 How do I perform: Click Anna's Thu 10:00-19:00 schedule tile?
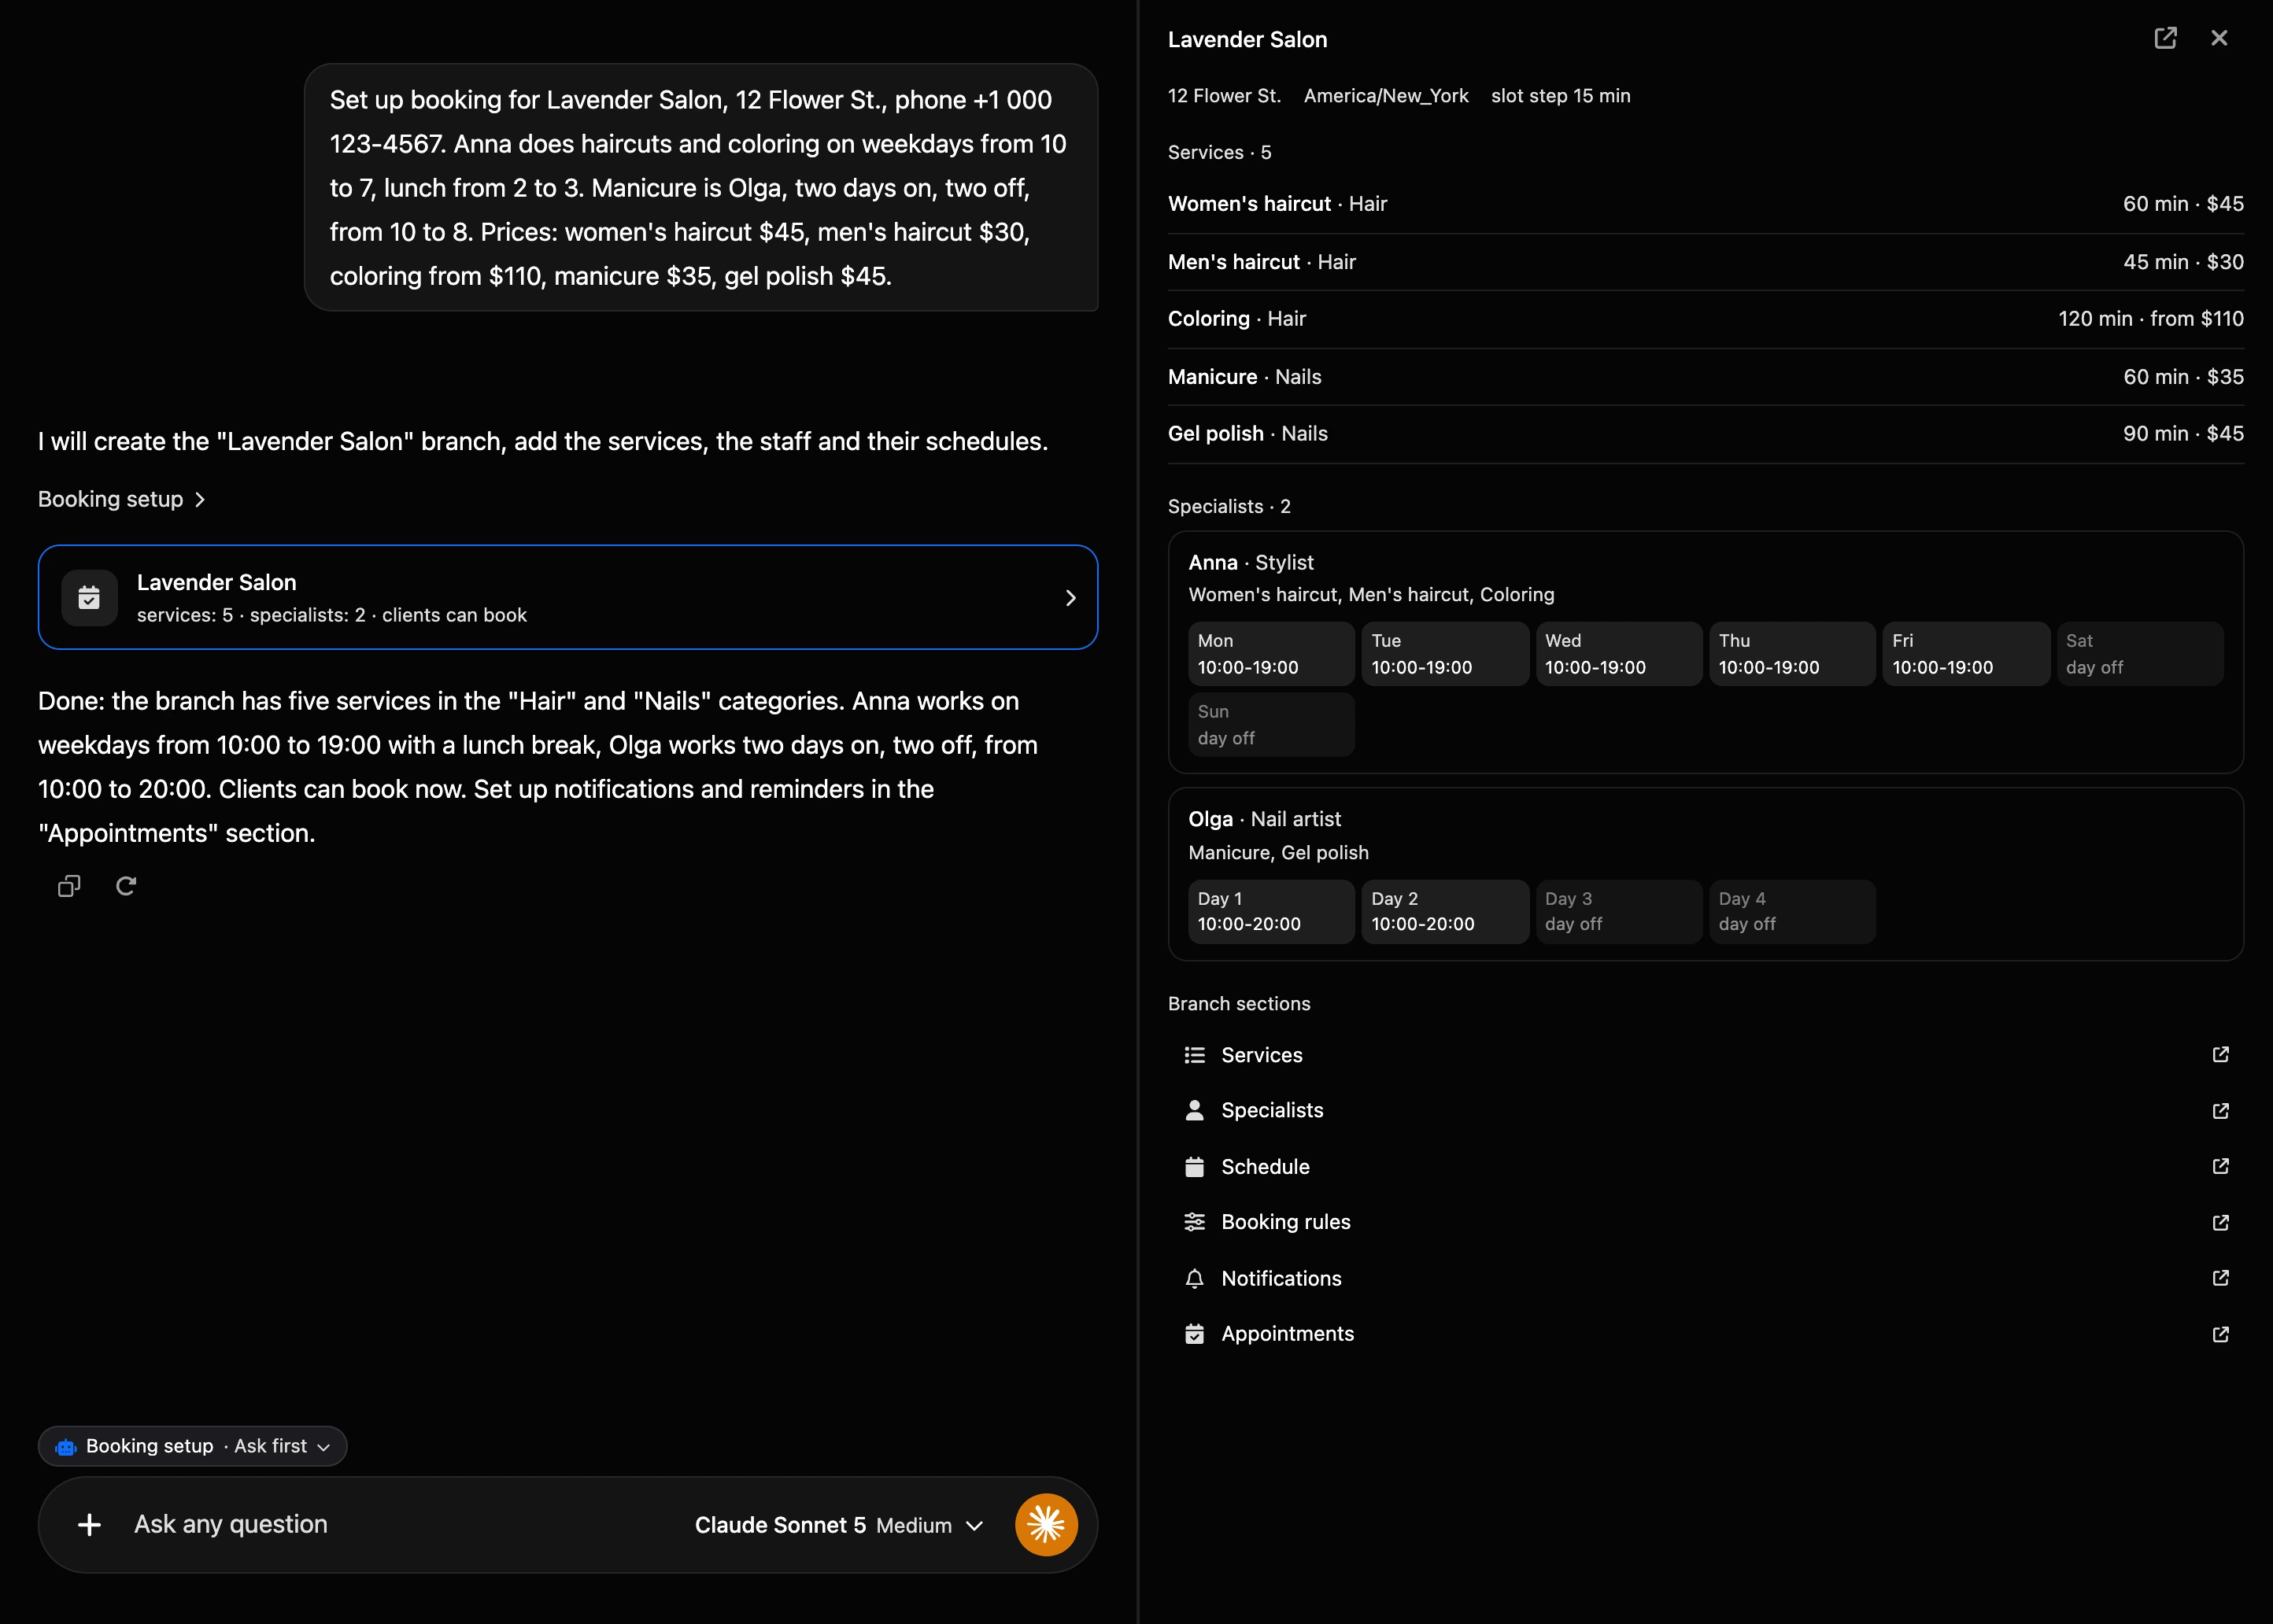tap(1792, 654)
